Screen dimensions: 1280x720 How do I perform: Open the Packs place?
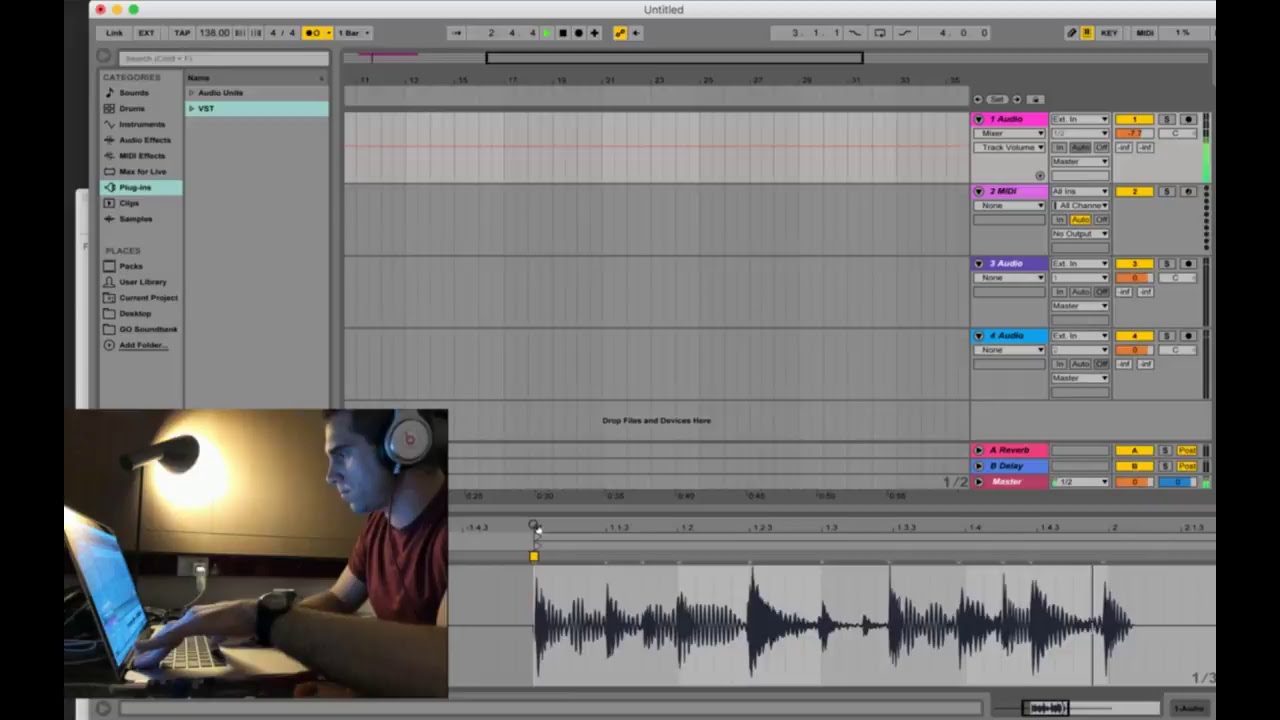(130, 266)
